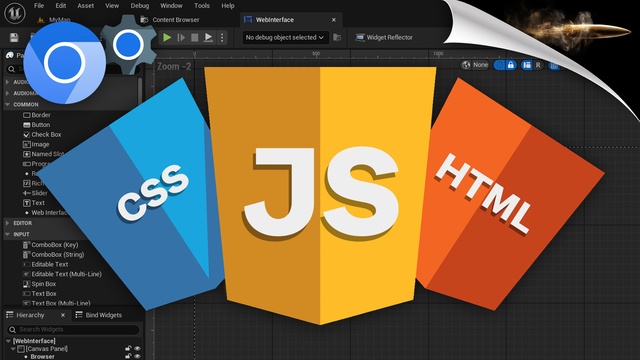Viewport: 640px width, 360px height.
Task: Open the Debug menu
Action: [140, 6]
